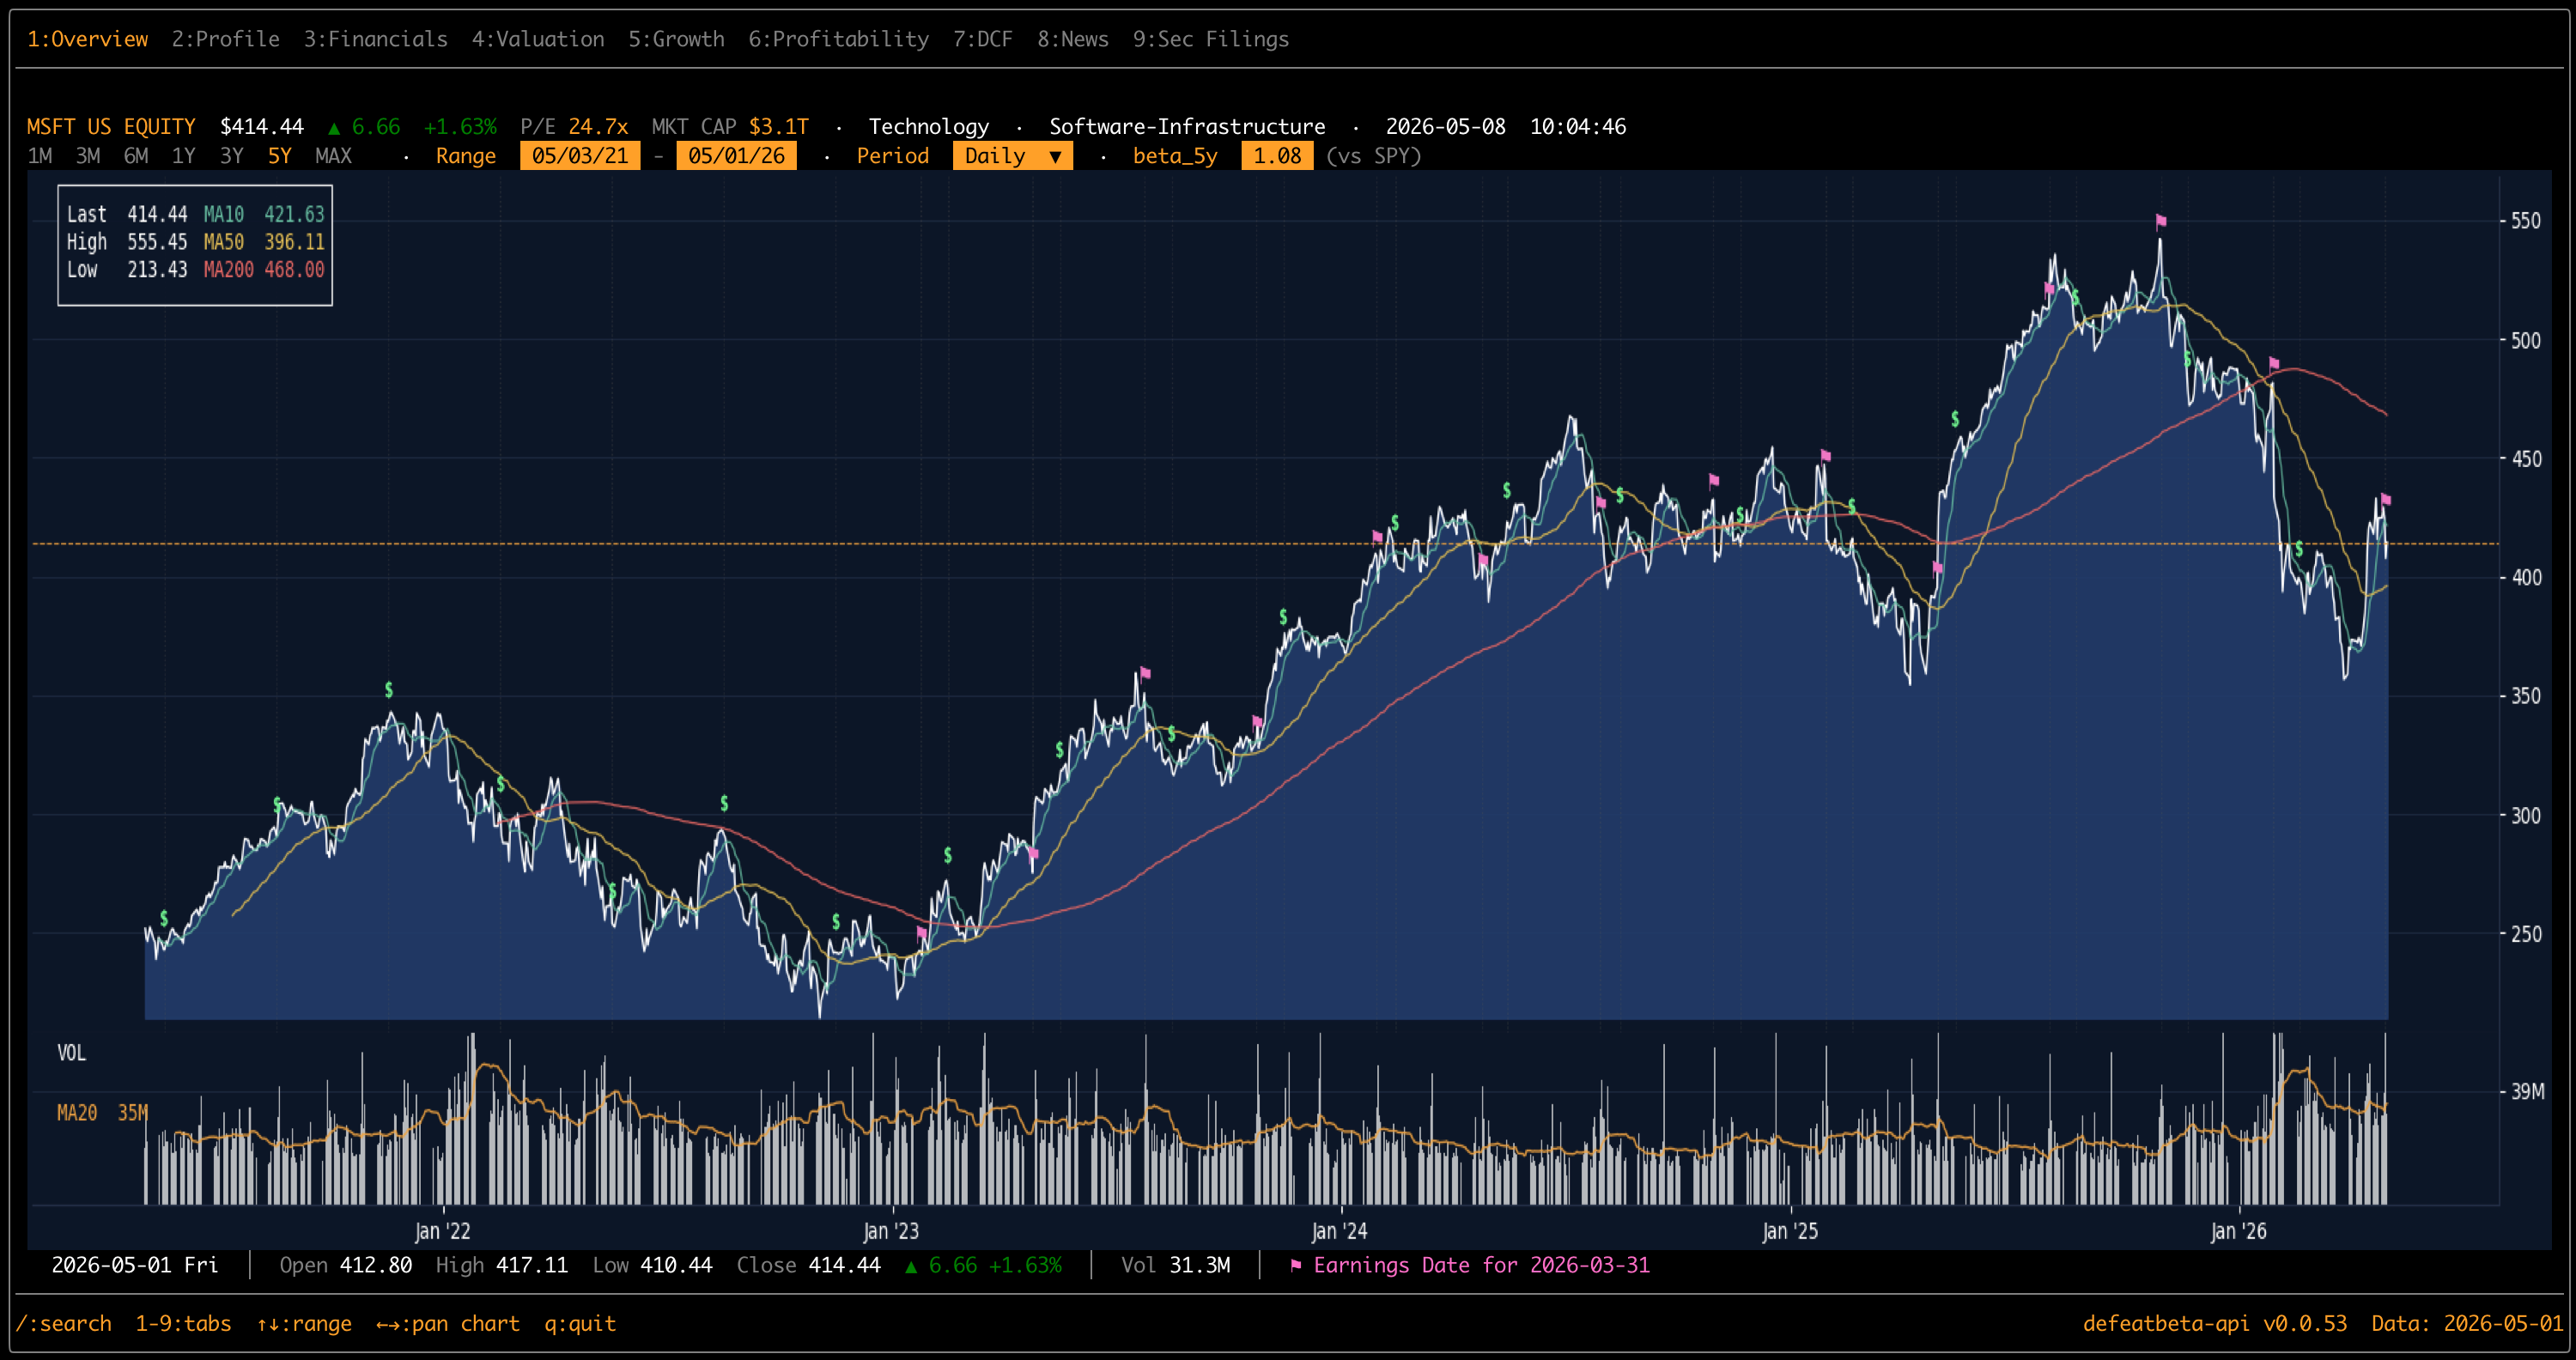Click the 'Last 414.44' legend entry

pyautogui.click(x=127, y=214)
